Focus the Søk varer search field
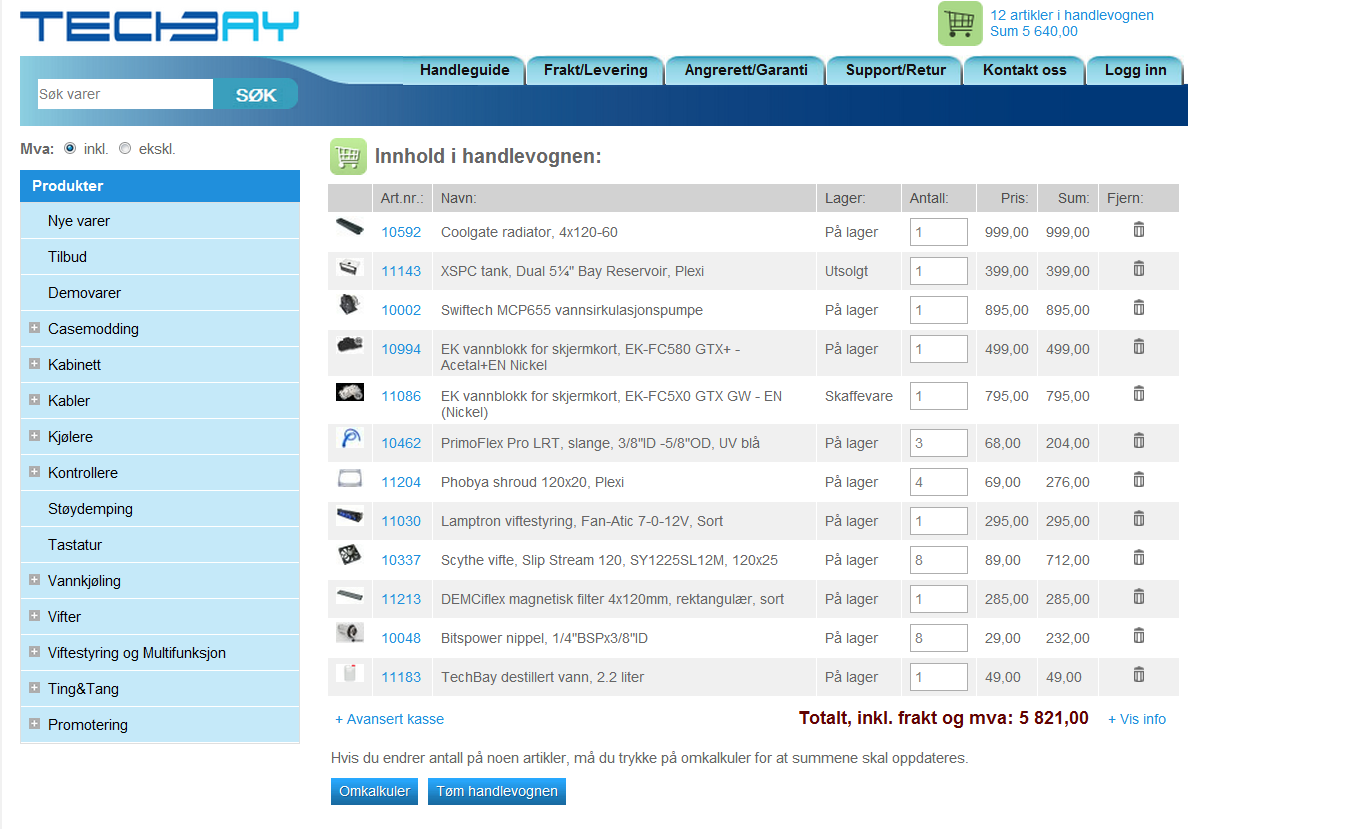 click(125, 94)
